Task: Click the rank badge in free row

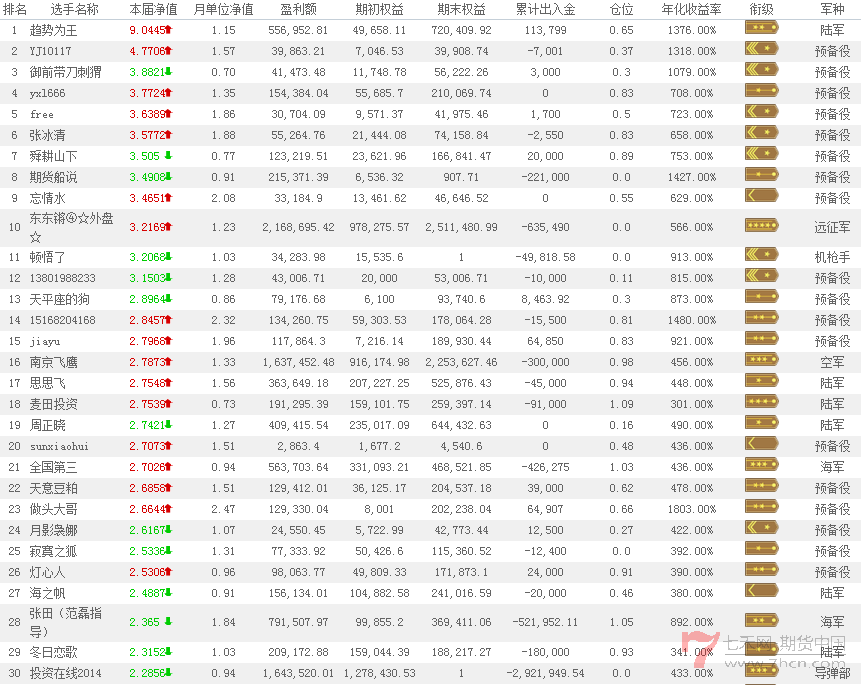Action: 762,112
